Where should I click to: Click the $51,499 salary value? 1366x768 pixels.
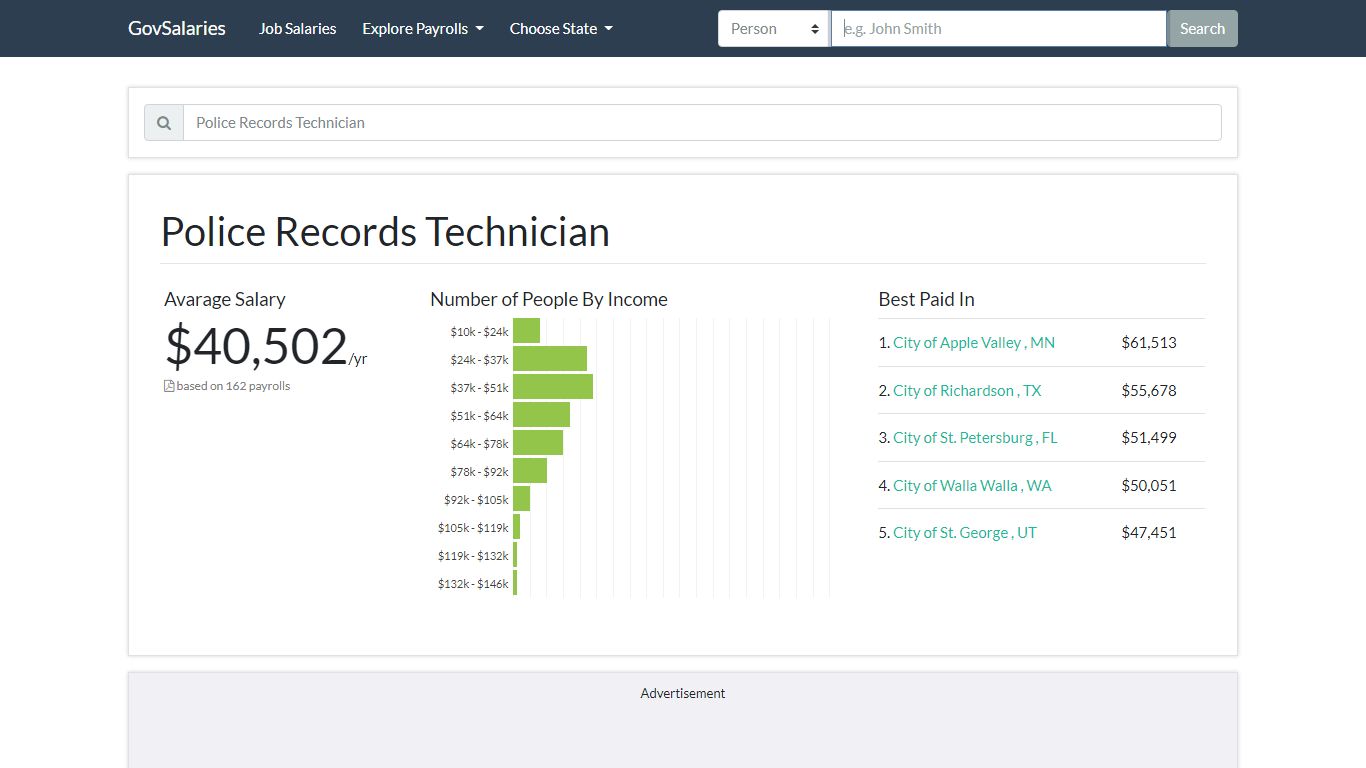(x=1149, y=437)
